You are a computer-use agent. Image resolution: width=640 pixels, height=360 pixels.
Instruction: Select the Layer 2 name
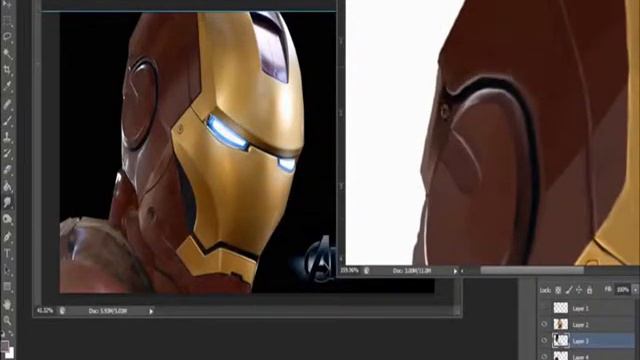coord(580,325)
